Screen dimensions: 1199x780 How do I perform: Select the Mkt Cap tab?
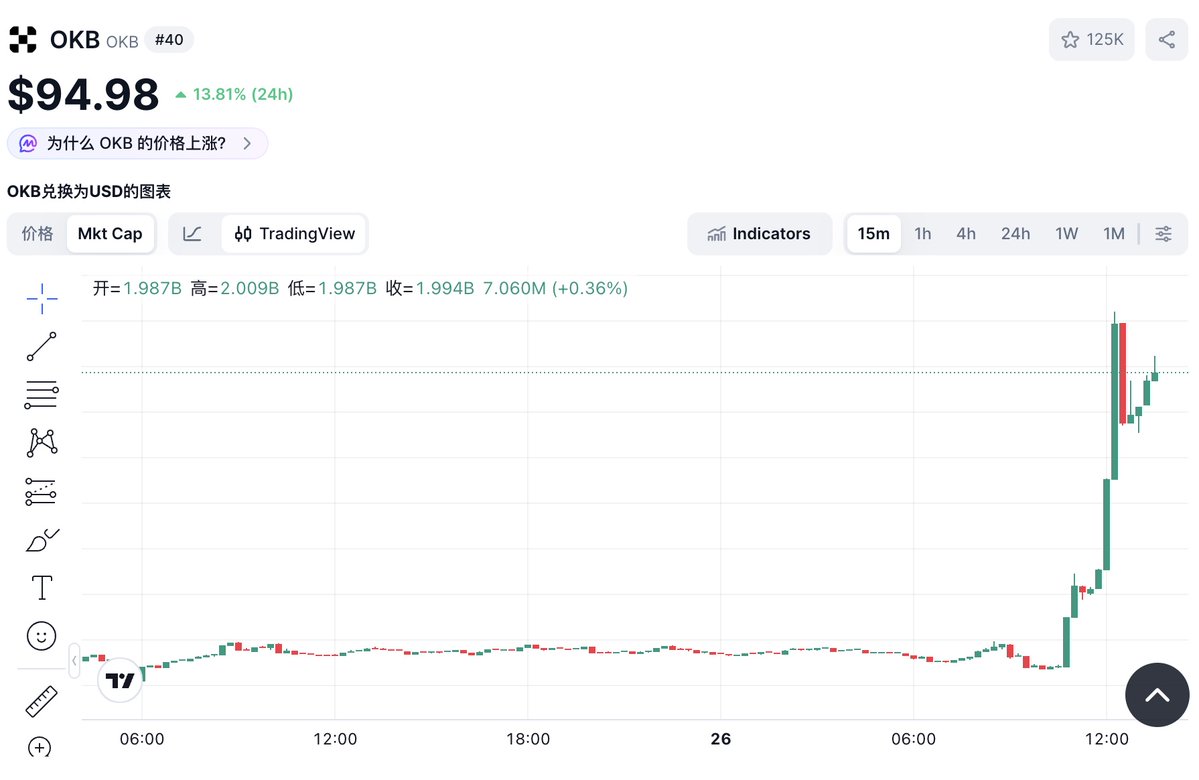110,234
